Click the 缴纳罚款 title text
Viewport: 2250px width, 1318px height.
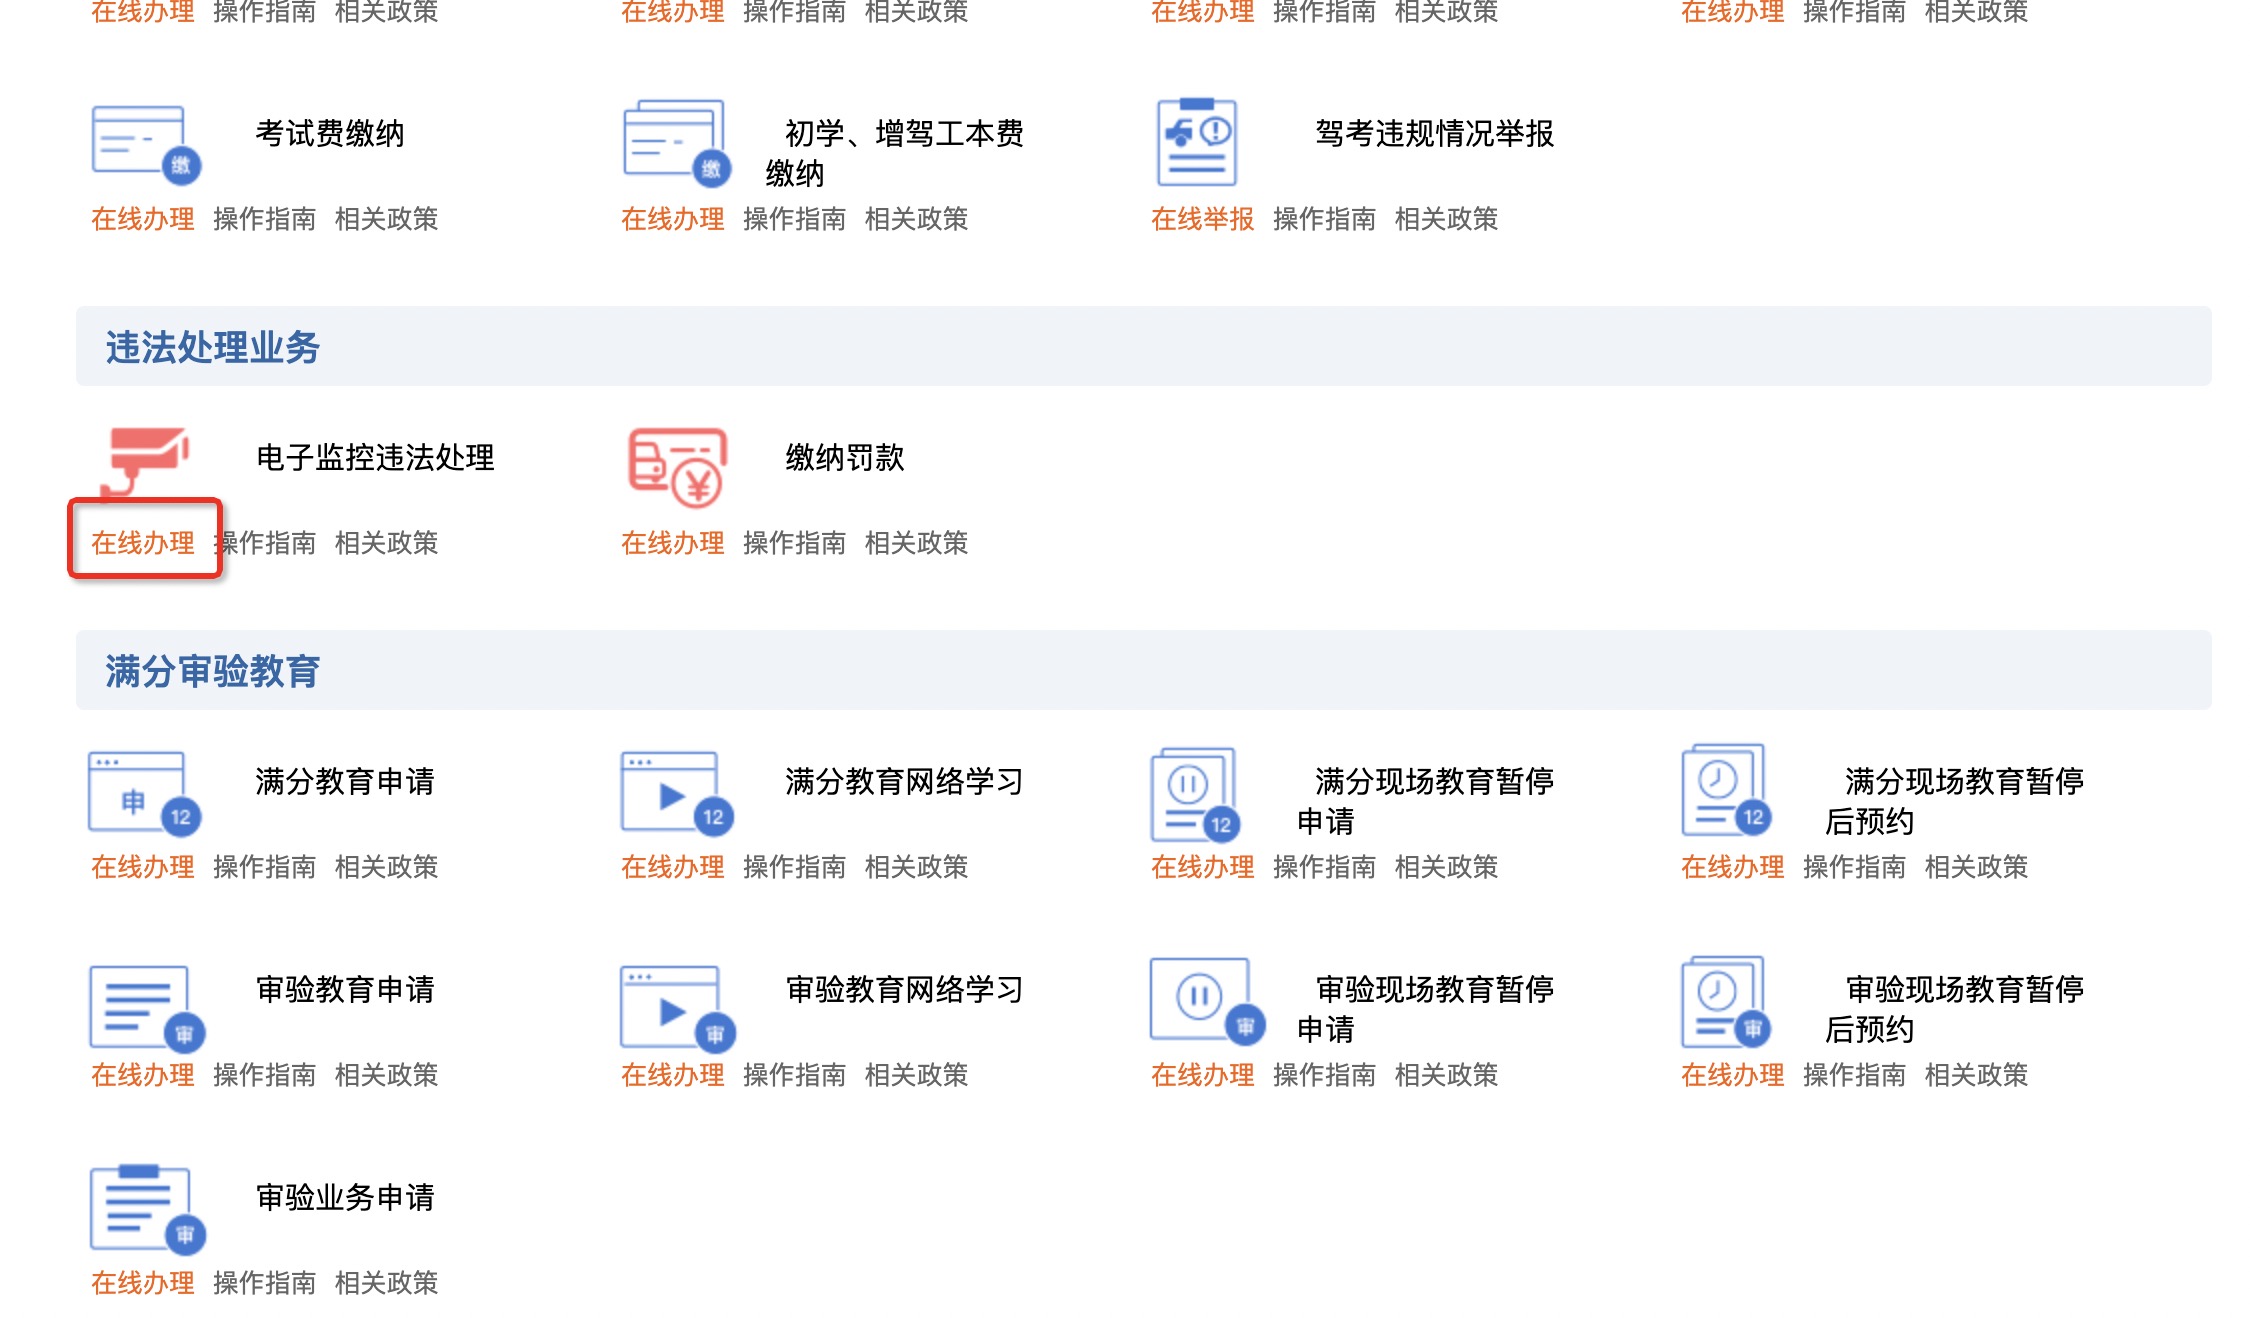(x=845, y=457)
